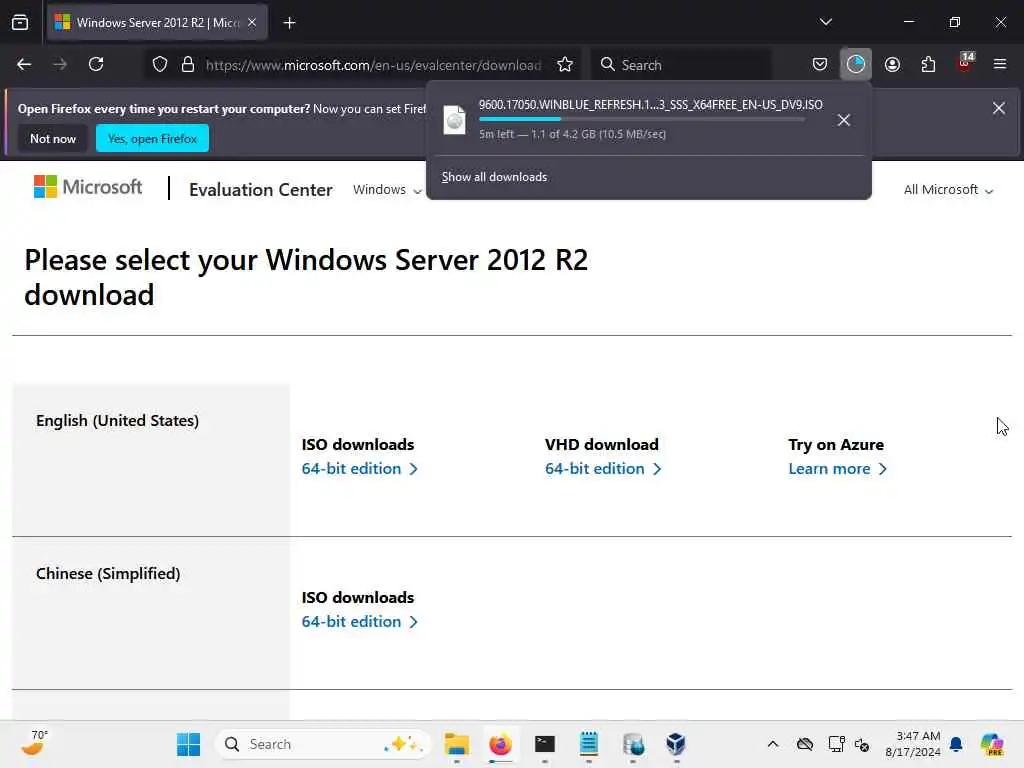Open Firefox account icon
1024x768 pixels.
click(x=892, y=65)
